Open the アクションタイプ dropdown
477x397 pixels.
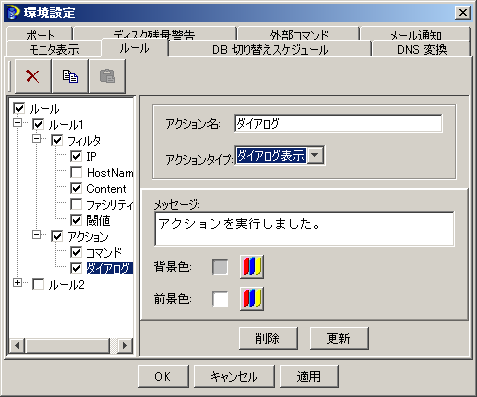pyautogui.click(x=315, y=155)
